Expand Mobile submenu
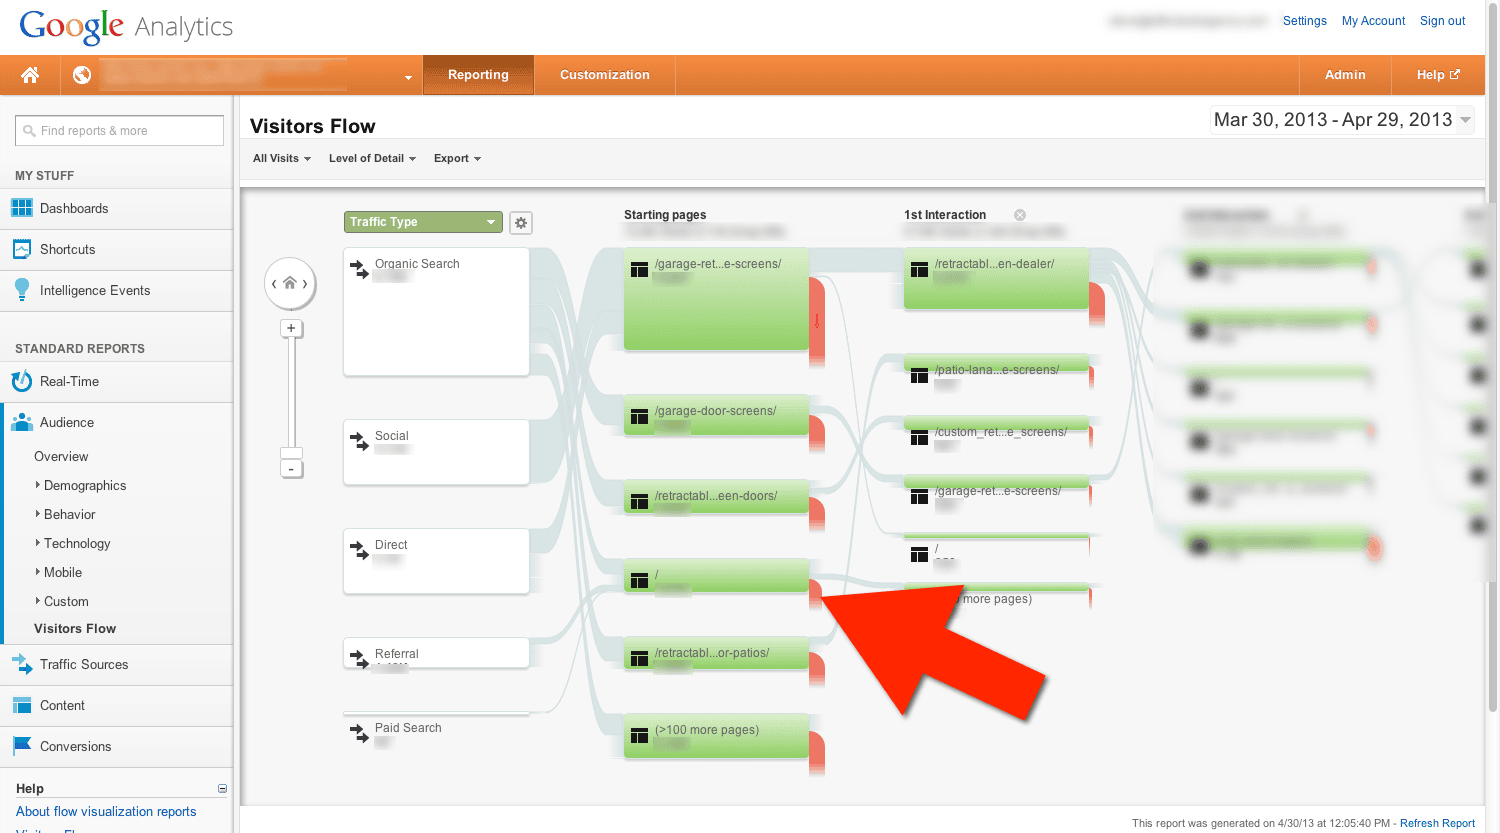This screenshot has height=833, width=1500. pyautogui.click(x=62, y=572)
